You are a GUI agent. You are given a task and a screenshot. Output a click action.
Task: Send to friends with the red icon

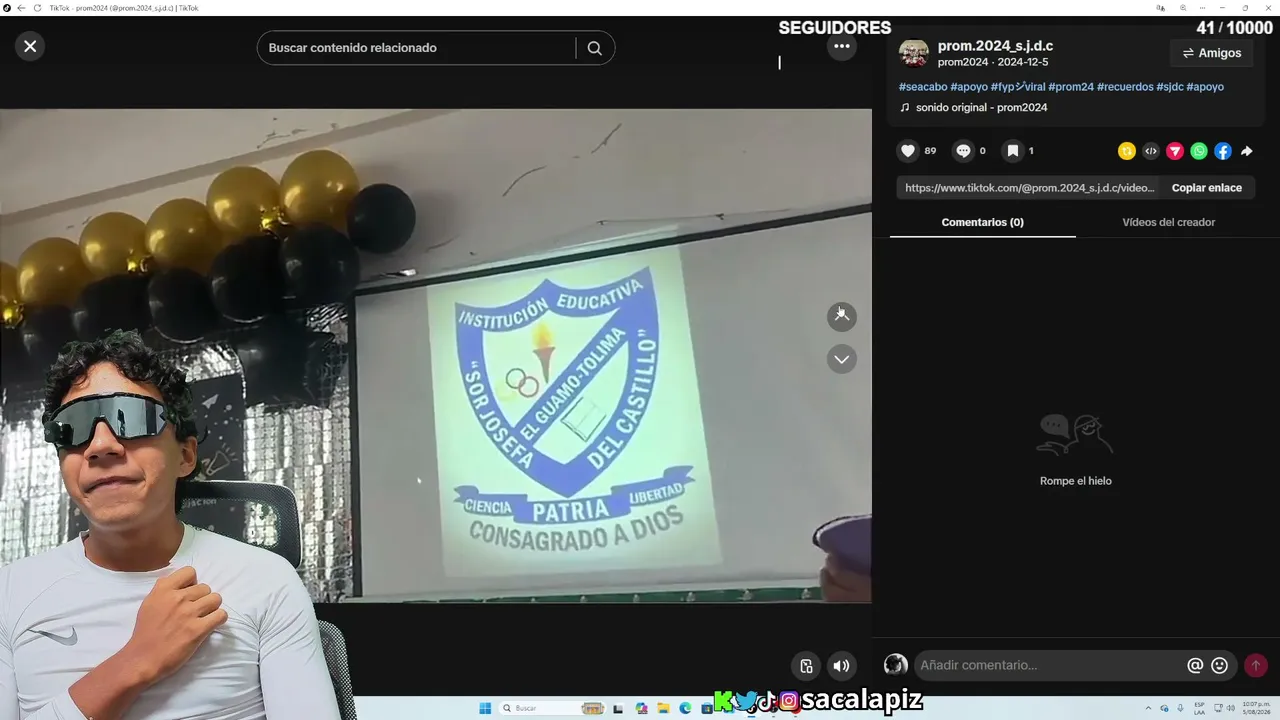1175,151
